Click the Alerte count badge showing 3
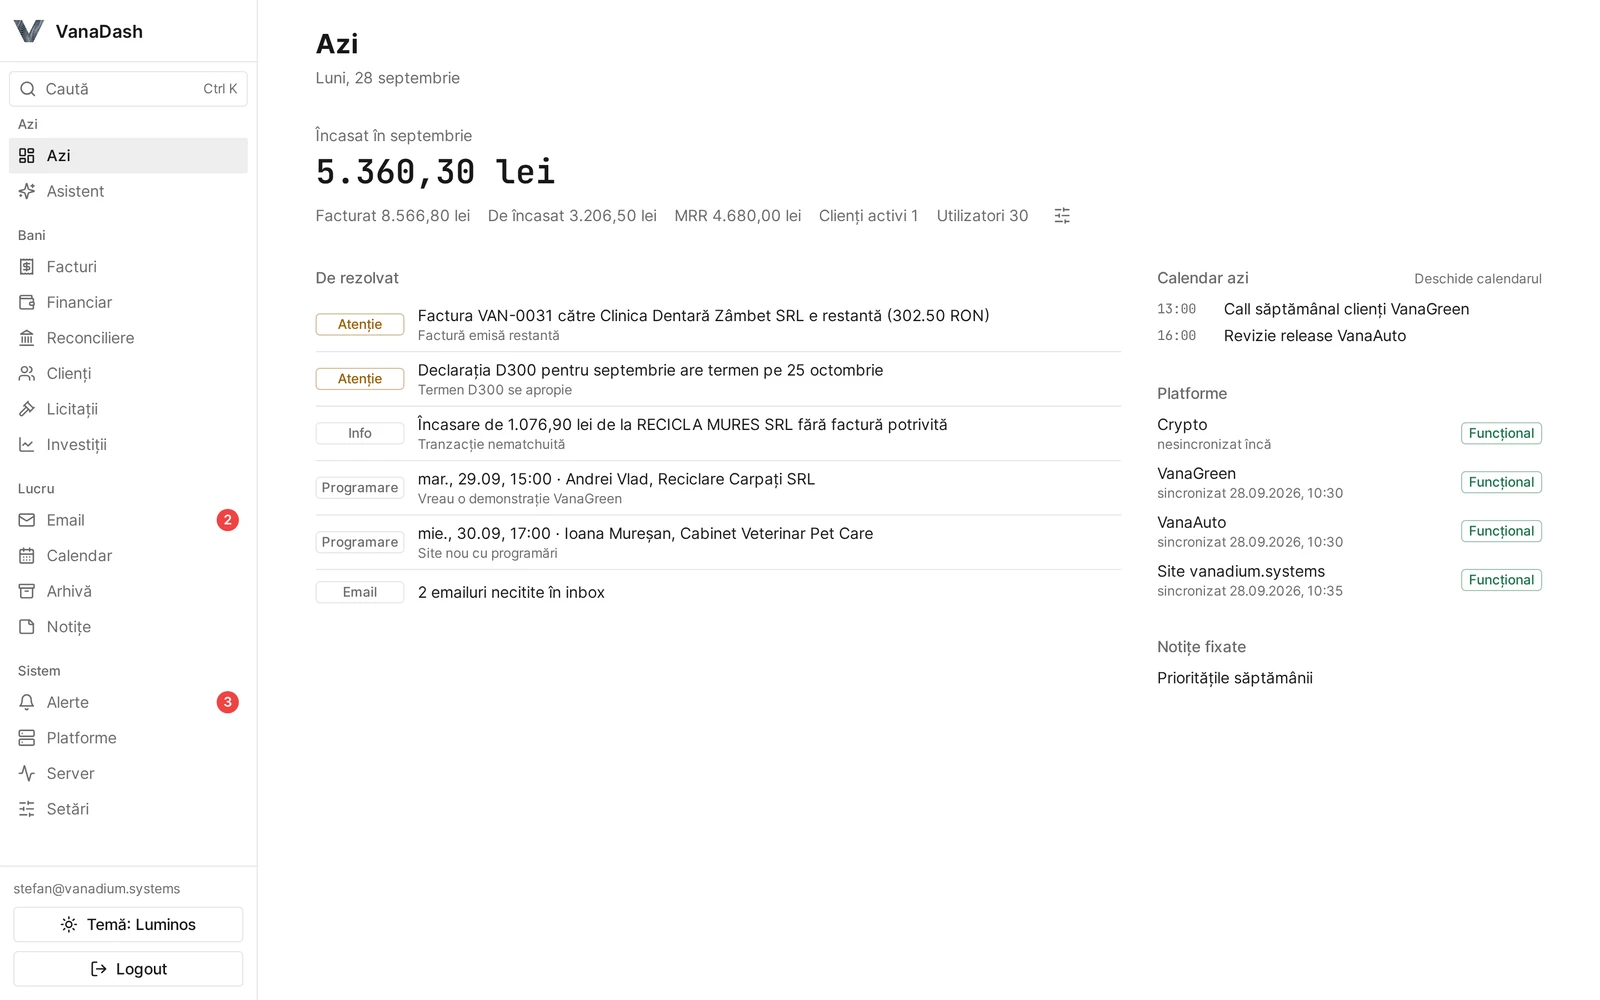Screen dimensions: 1600x1000 coord(228,702)
